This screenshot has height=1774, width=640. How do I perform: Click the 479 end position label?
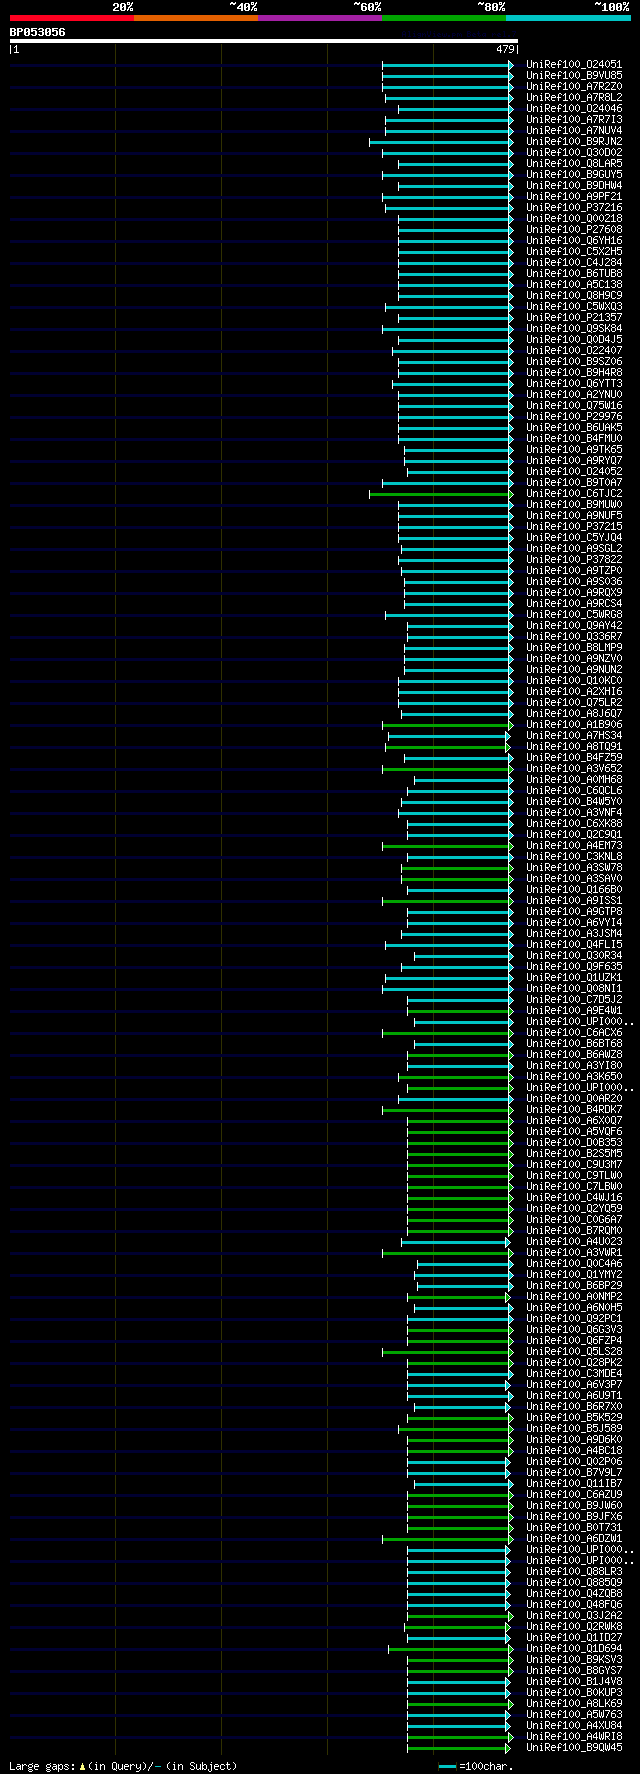pyautogui.click(x=505, y=49)
